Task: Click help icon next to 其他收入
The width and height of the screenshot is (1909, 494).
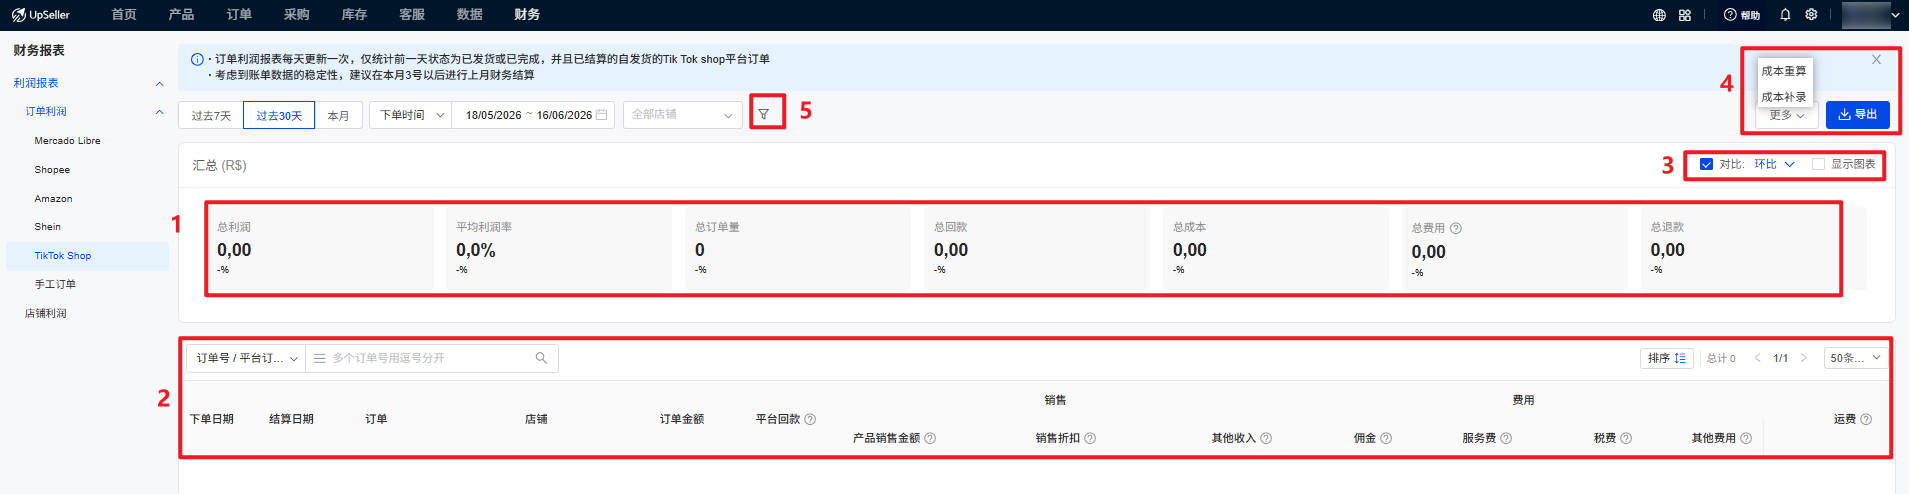Action: (x=1266, y=438)
